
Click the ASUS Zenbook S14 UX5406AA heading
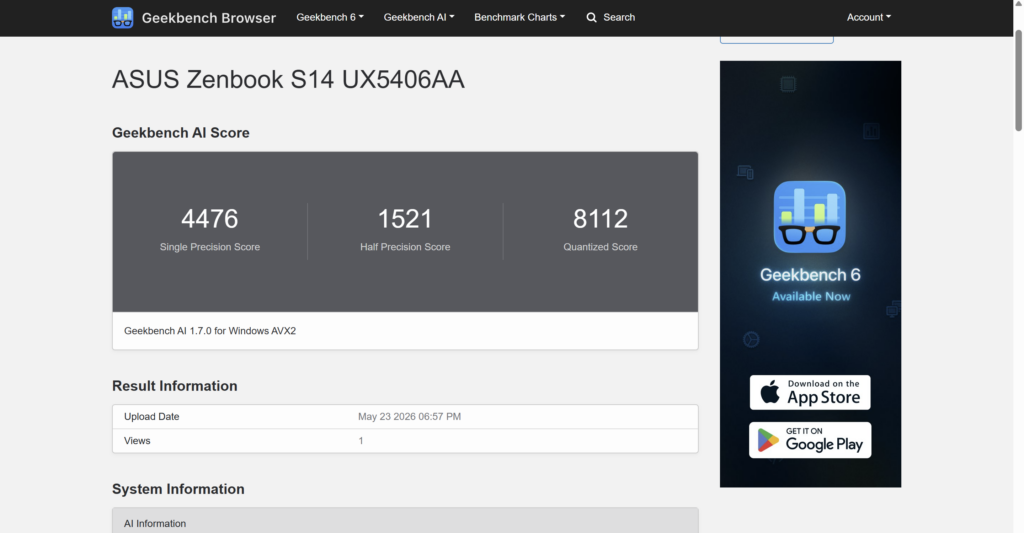click(x=288, y=80)
